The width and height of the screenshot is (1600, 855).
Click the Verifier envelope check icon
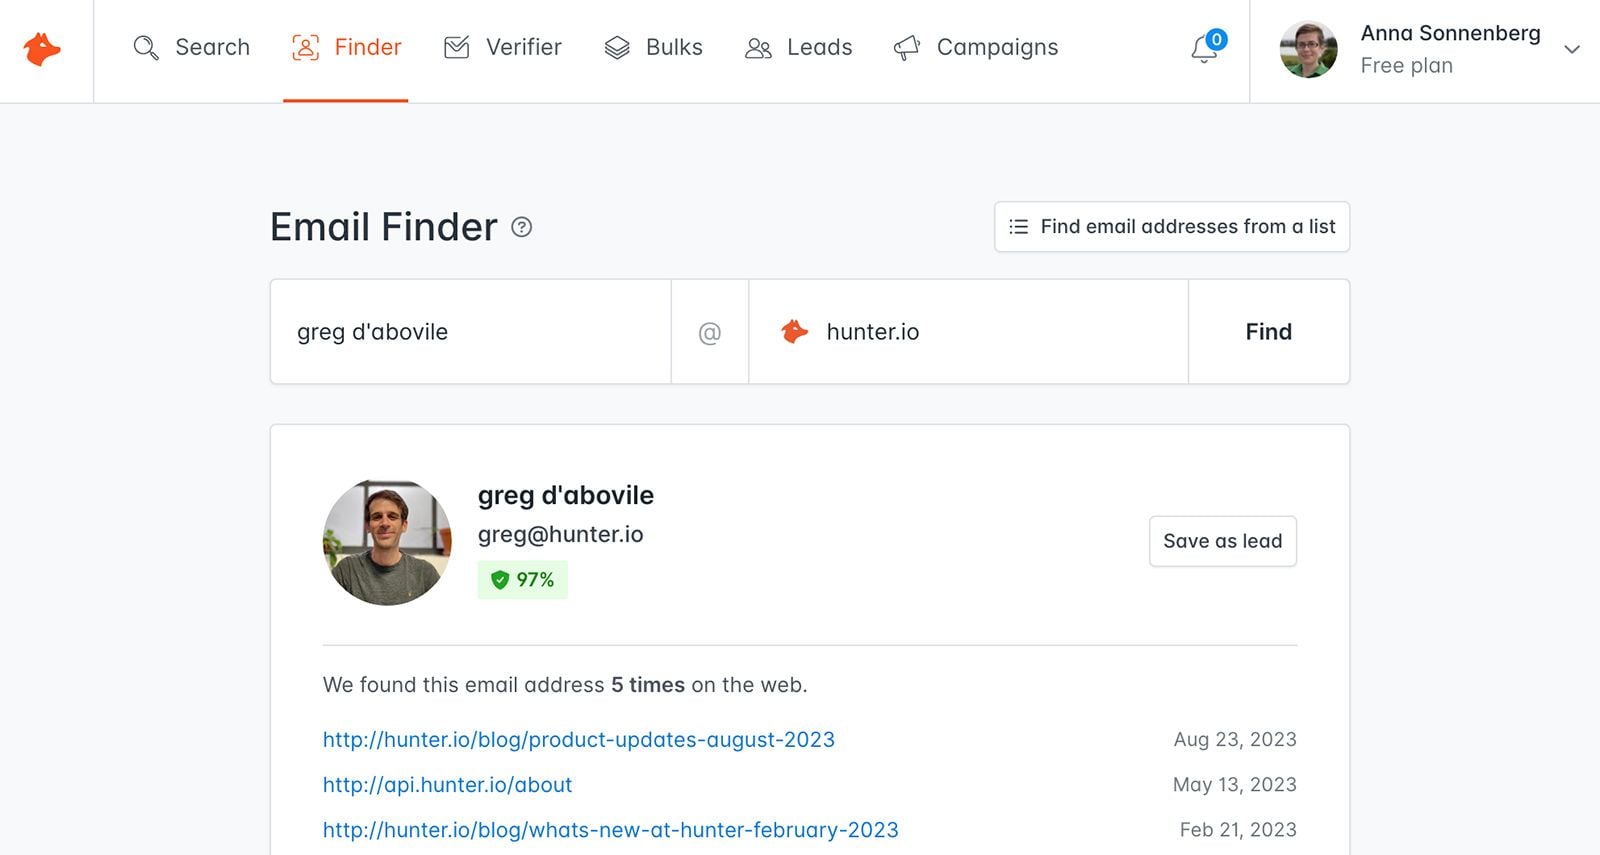(456, 48)
